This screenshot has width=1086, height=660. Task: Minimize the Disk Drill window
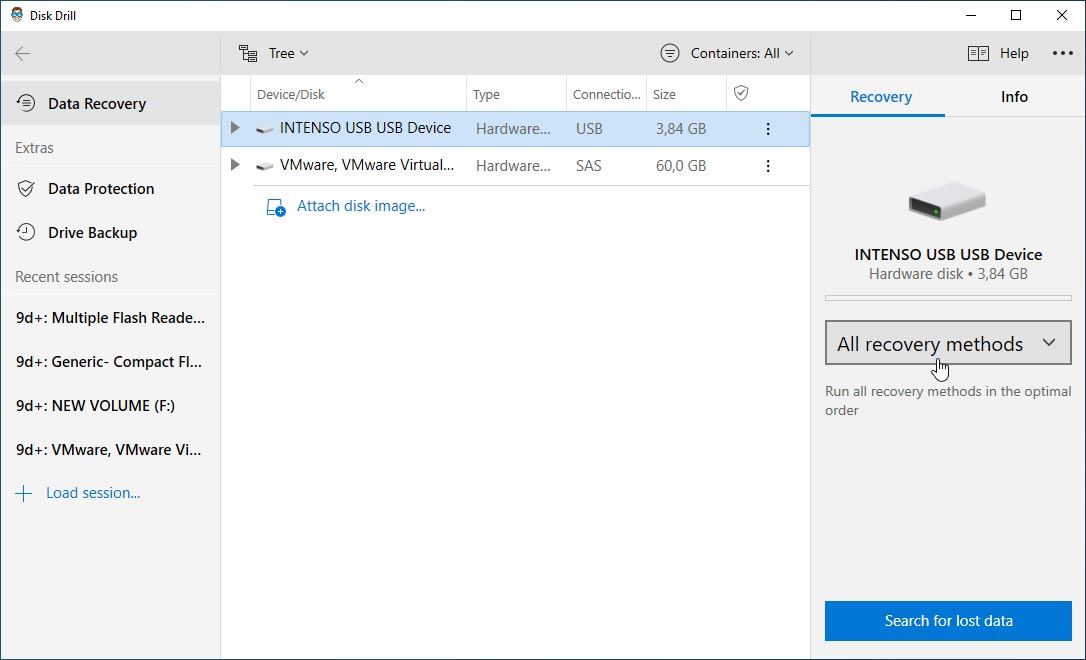971,15
